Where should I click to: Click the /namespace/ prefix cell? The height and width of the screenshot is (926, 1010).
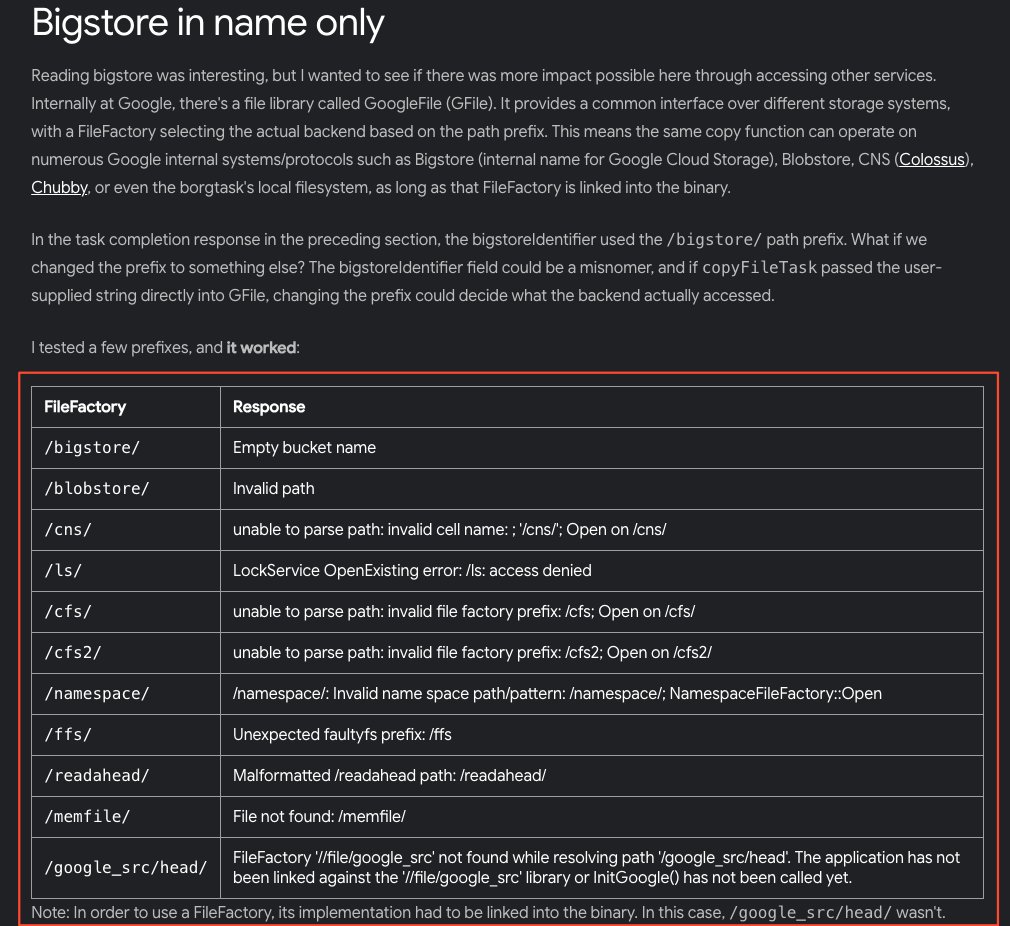click(x=126, y=694)
